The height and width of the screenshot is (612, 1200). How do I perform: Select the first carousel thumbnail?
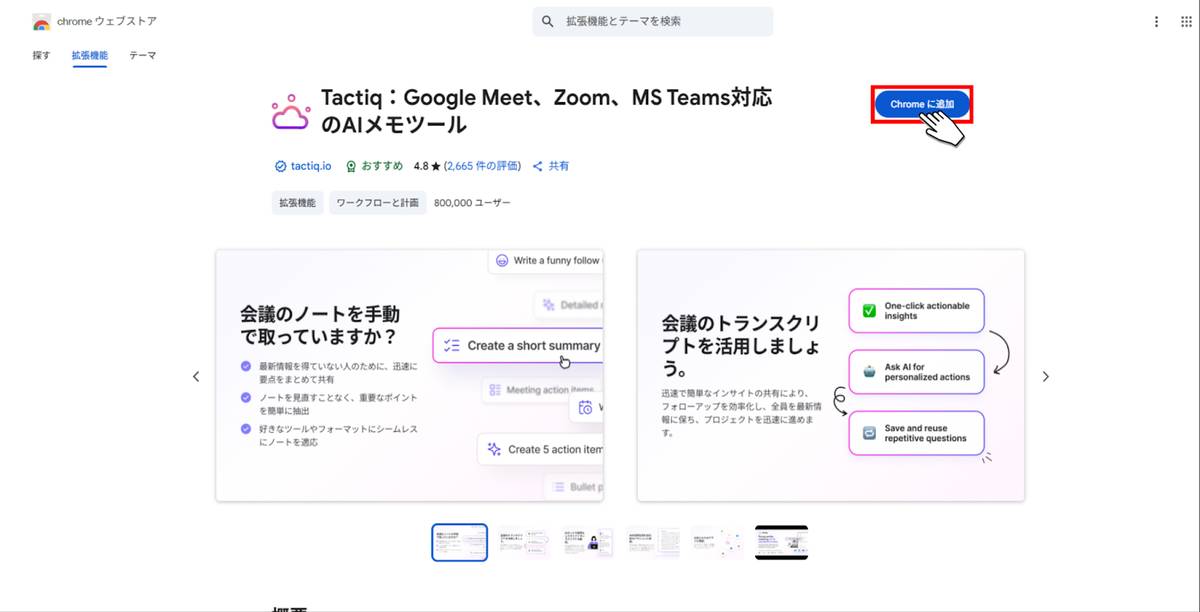460,543
